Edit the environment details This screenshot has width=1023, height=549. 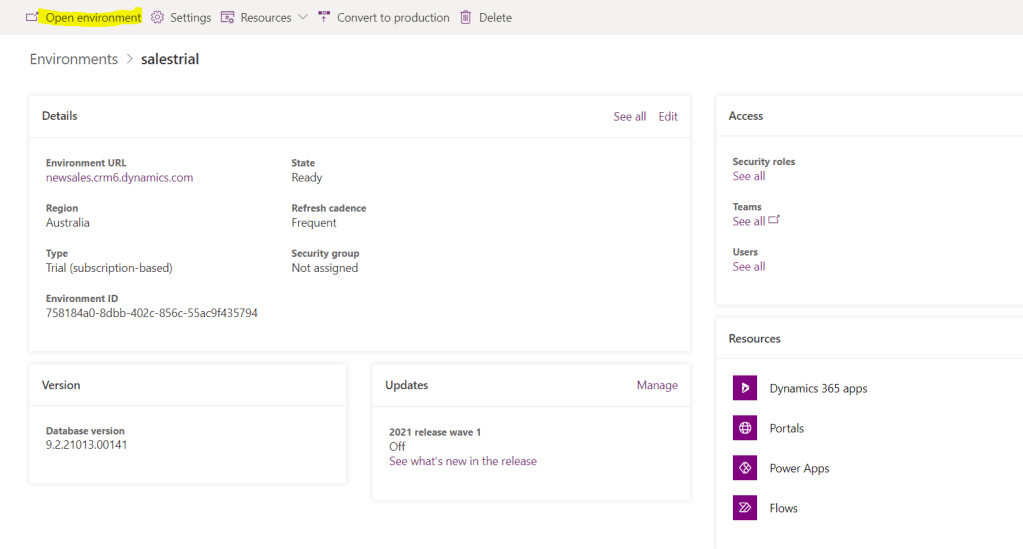[x=668, y=116]
